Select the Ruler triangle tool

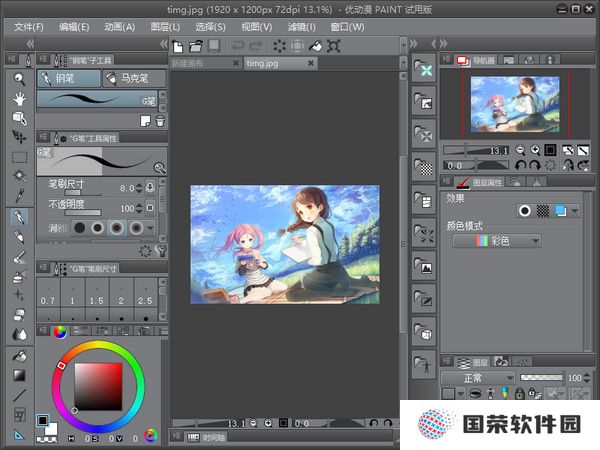(19, 435)
